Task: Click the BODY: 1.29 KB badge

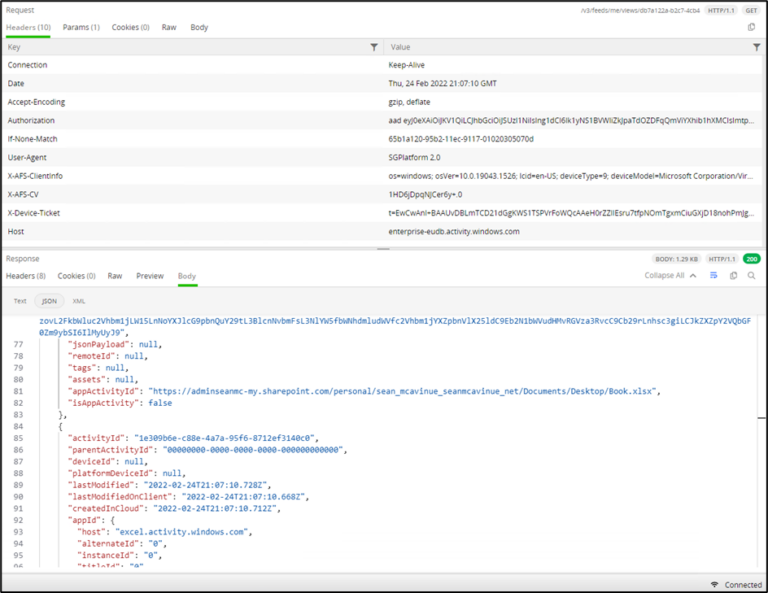Action: (676, 259)
